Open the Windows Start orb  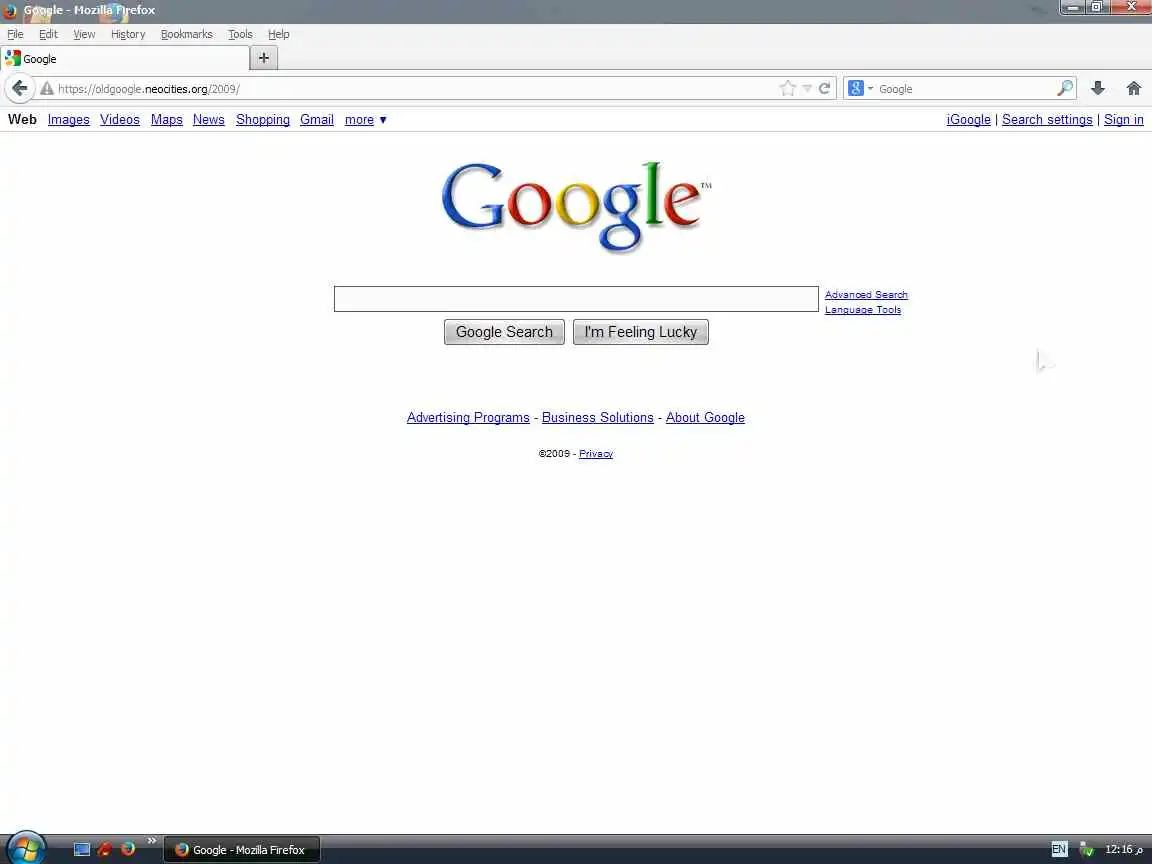click(x=25, y=849)
